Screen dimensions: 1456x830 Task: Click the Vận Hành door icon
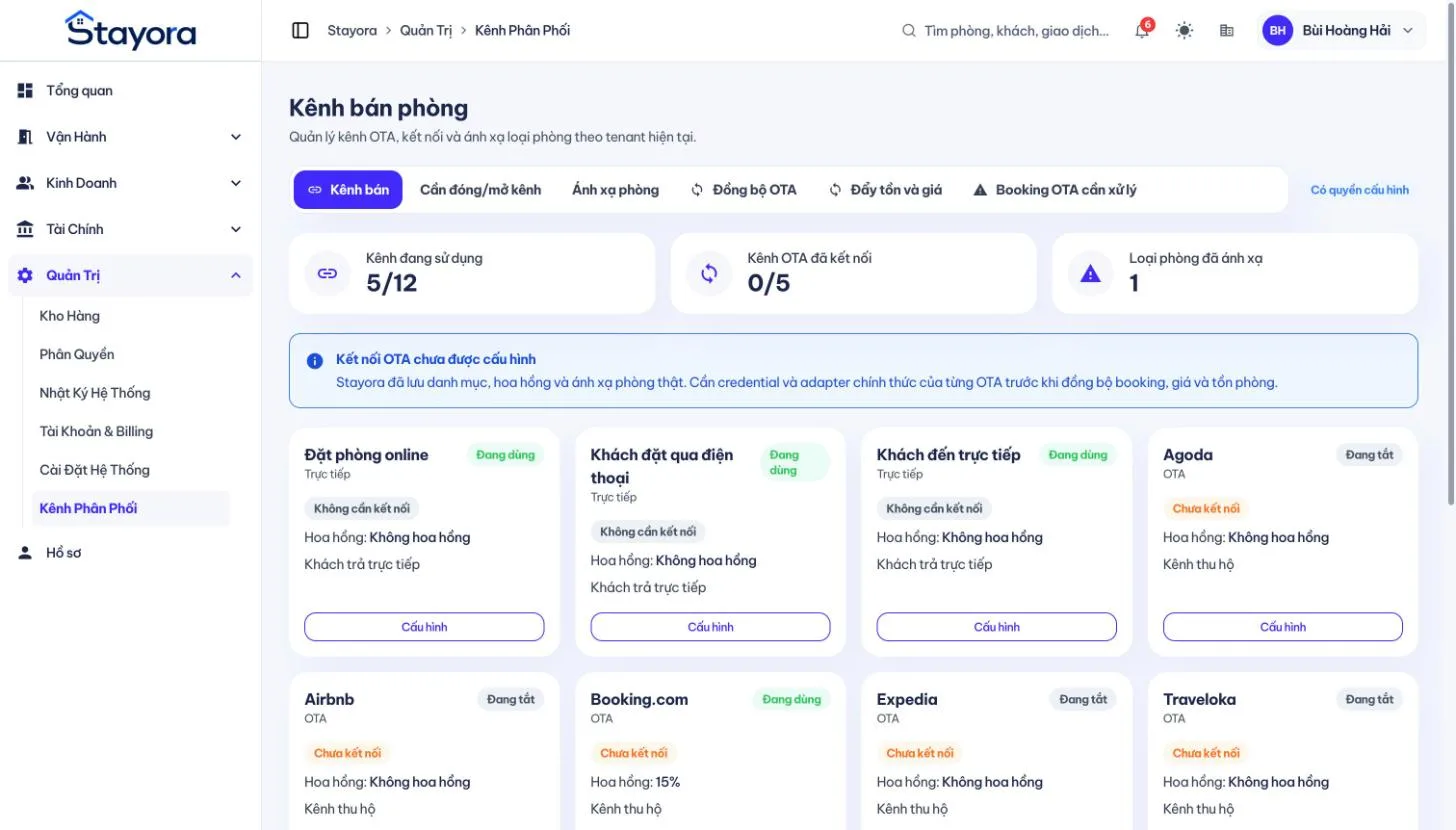[25, 137]
